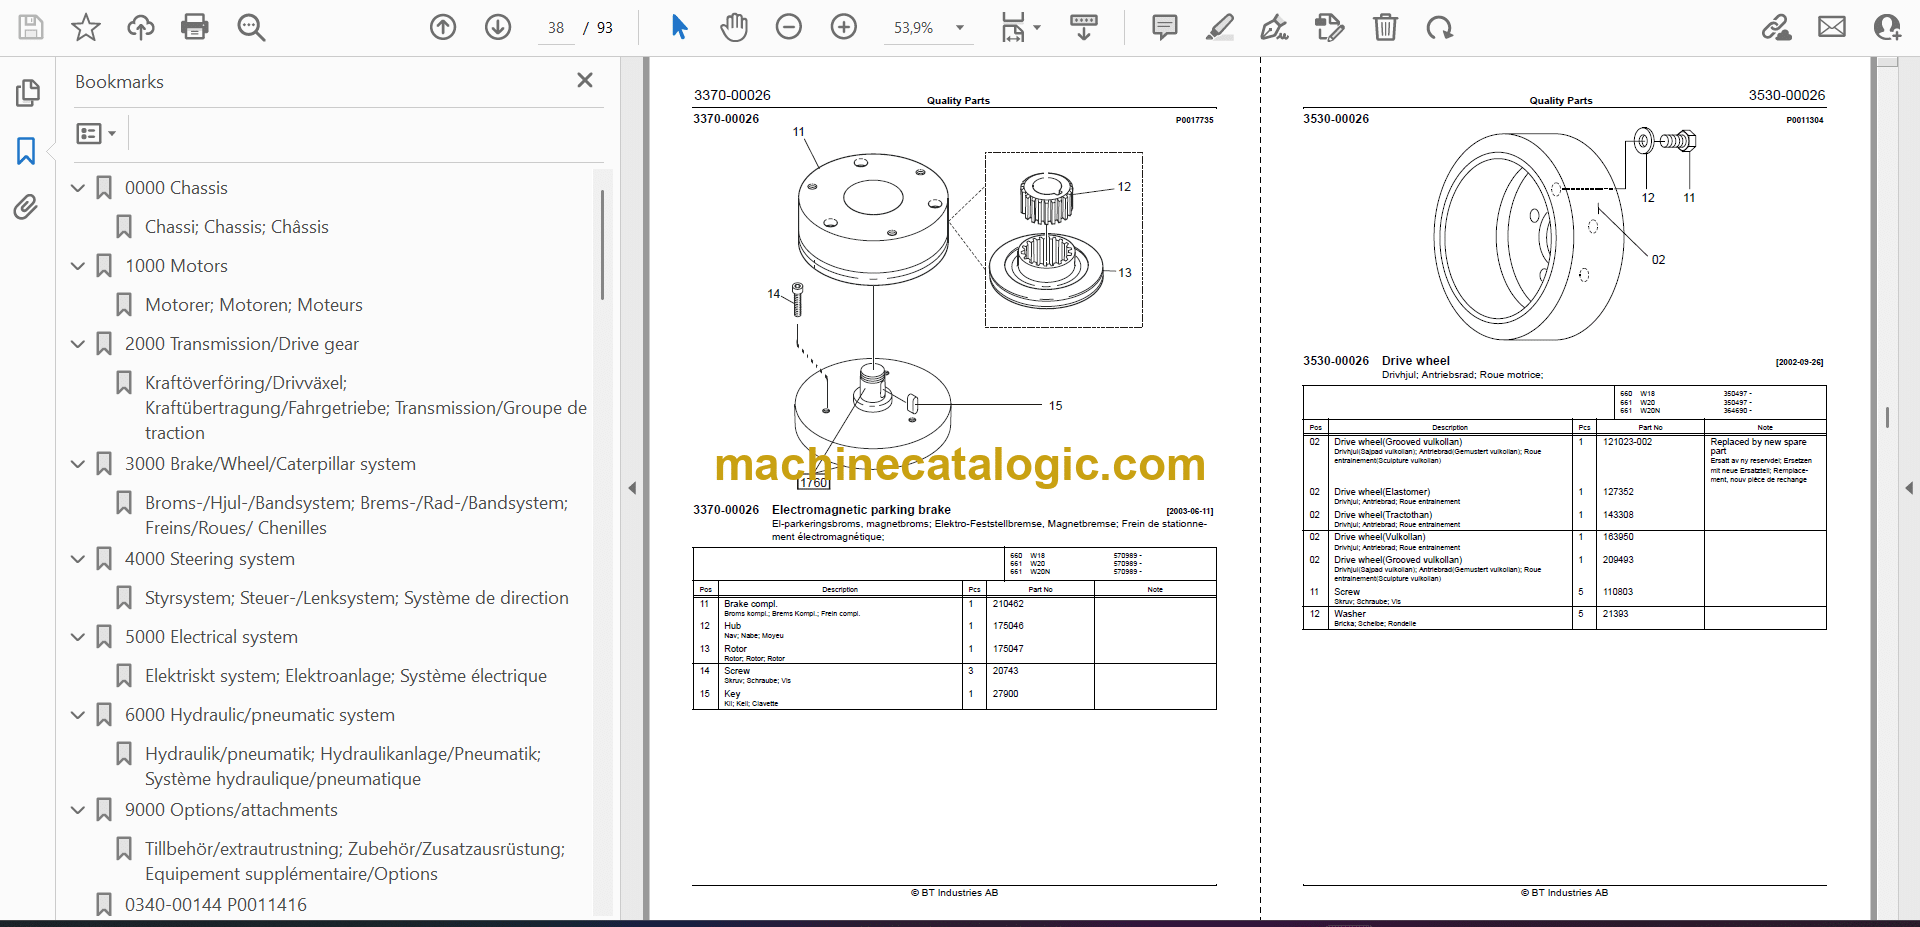Open the Kraftöverföring/Drivväxel bookmark
This screenshot has width=1920, height=927.
pos(366,408)
